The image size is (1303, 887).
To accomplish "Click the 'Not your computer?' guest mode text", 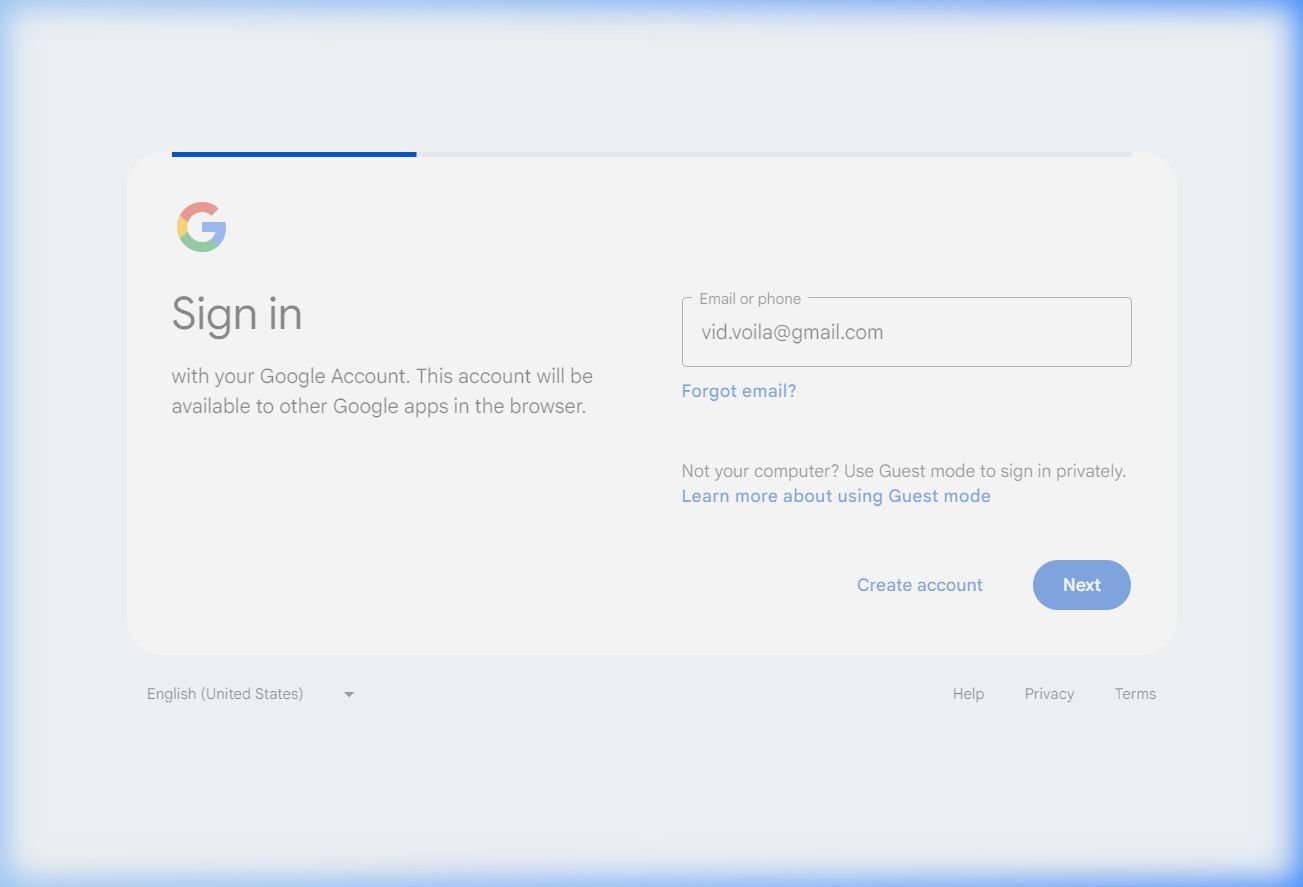I will (903, 471).
